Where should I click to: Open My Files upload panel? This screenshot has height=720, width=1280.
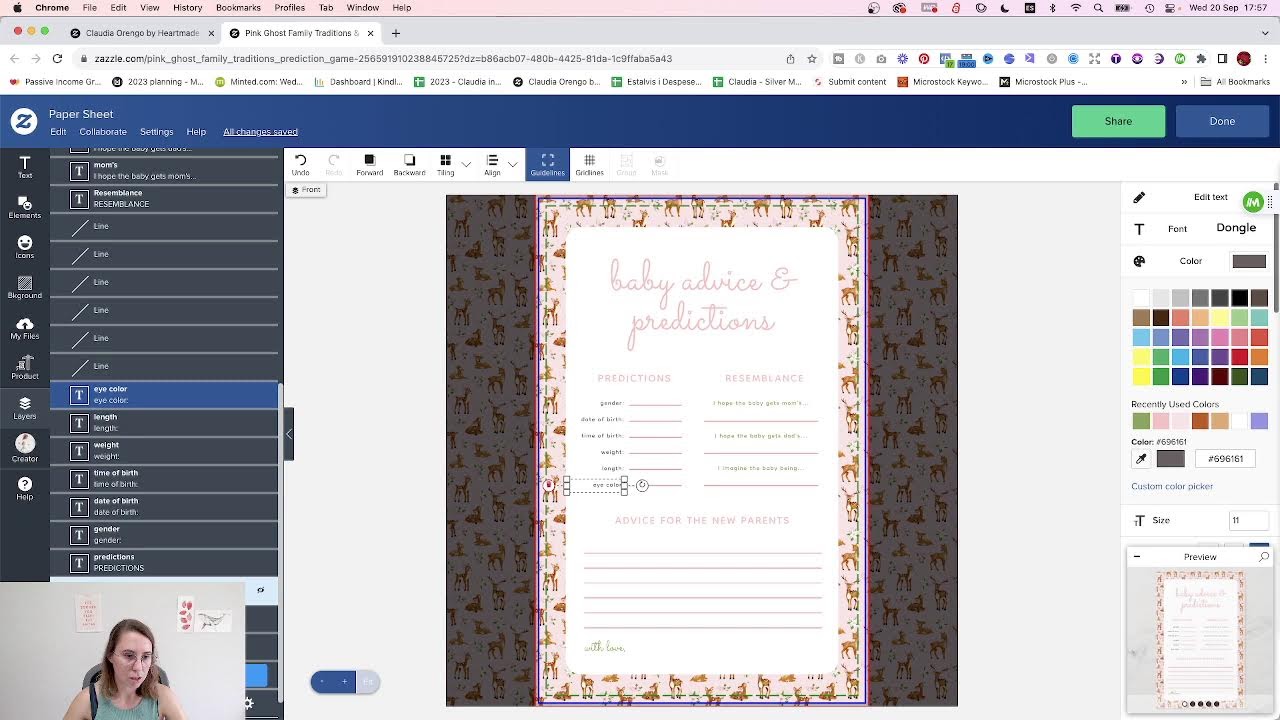click(x=25, y=328)
